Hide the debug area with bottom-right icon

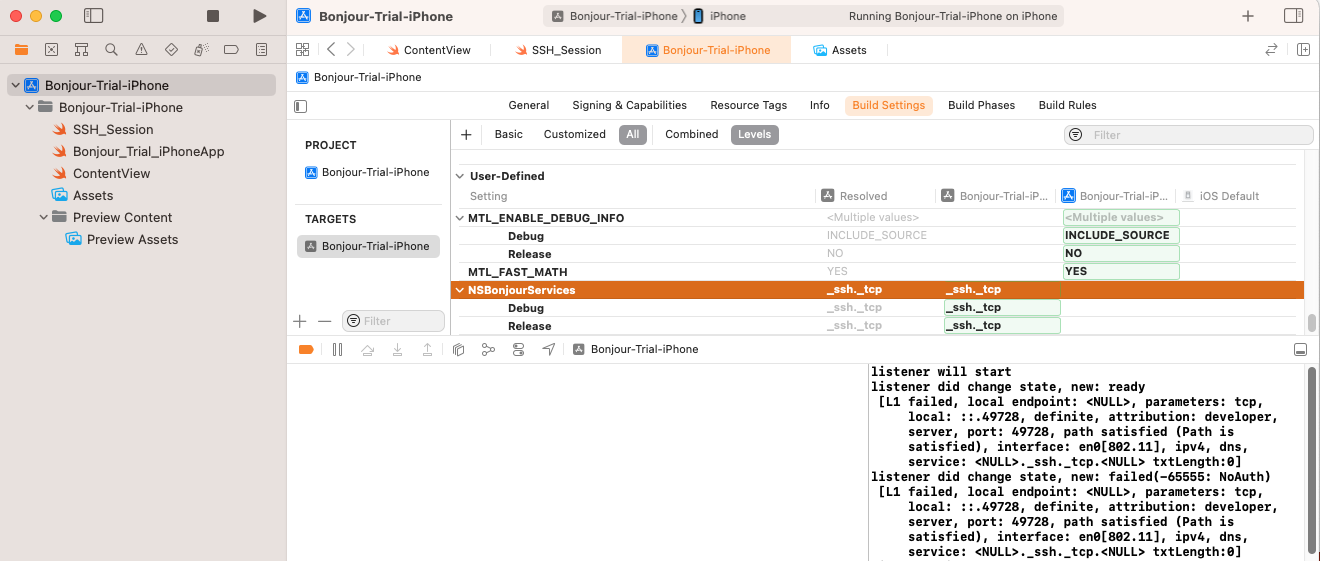(x=1300, y=349)
